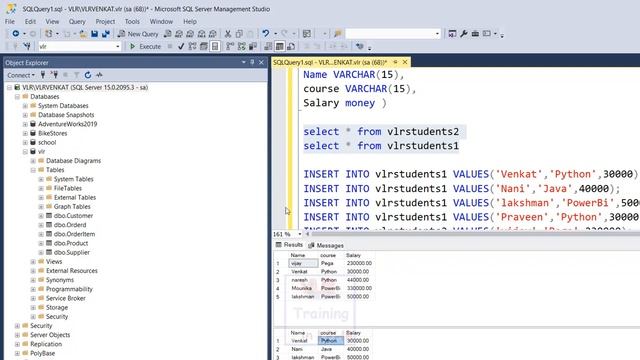The image size is (640, 360).
Task: Click the Object Explorer auto-hide pin icon
Action: [252, 62]
